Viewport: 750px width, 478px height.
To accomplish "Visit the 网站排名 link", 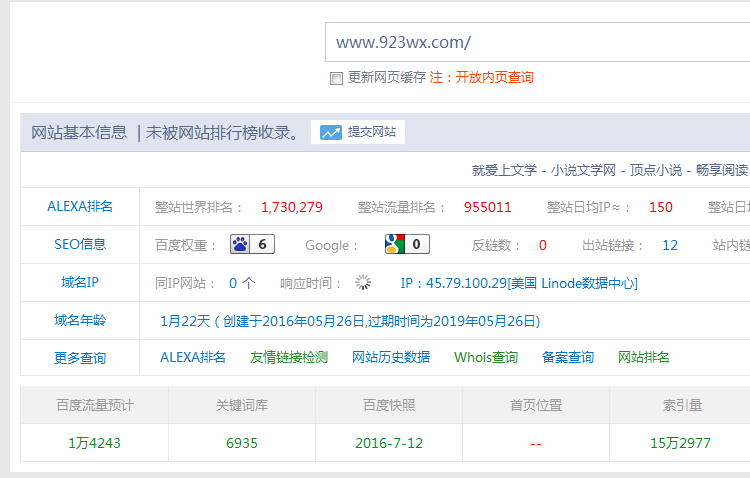I will (644, 357).
